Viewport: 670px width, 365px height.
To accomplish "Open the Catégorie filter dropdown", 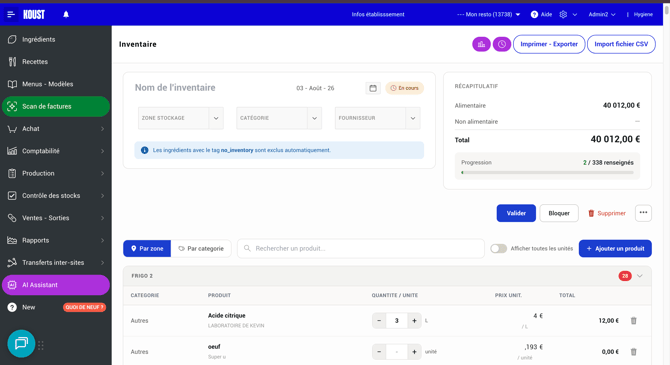I will coord(279,118).
